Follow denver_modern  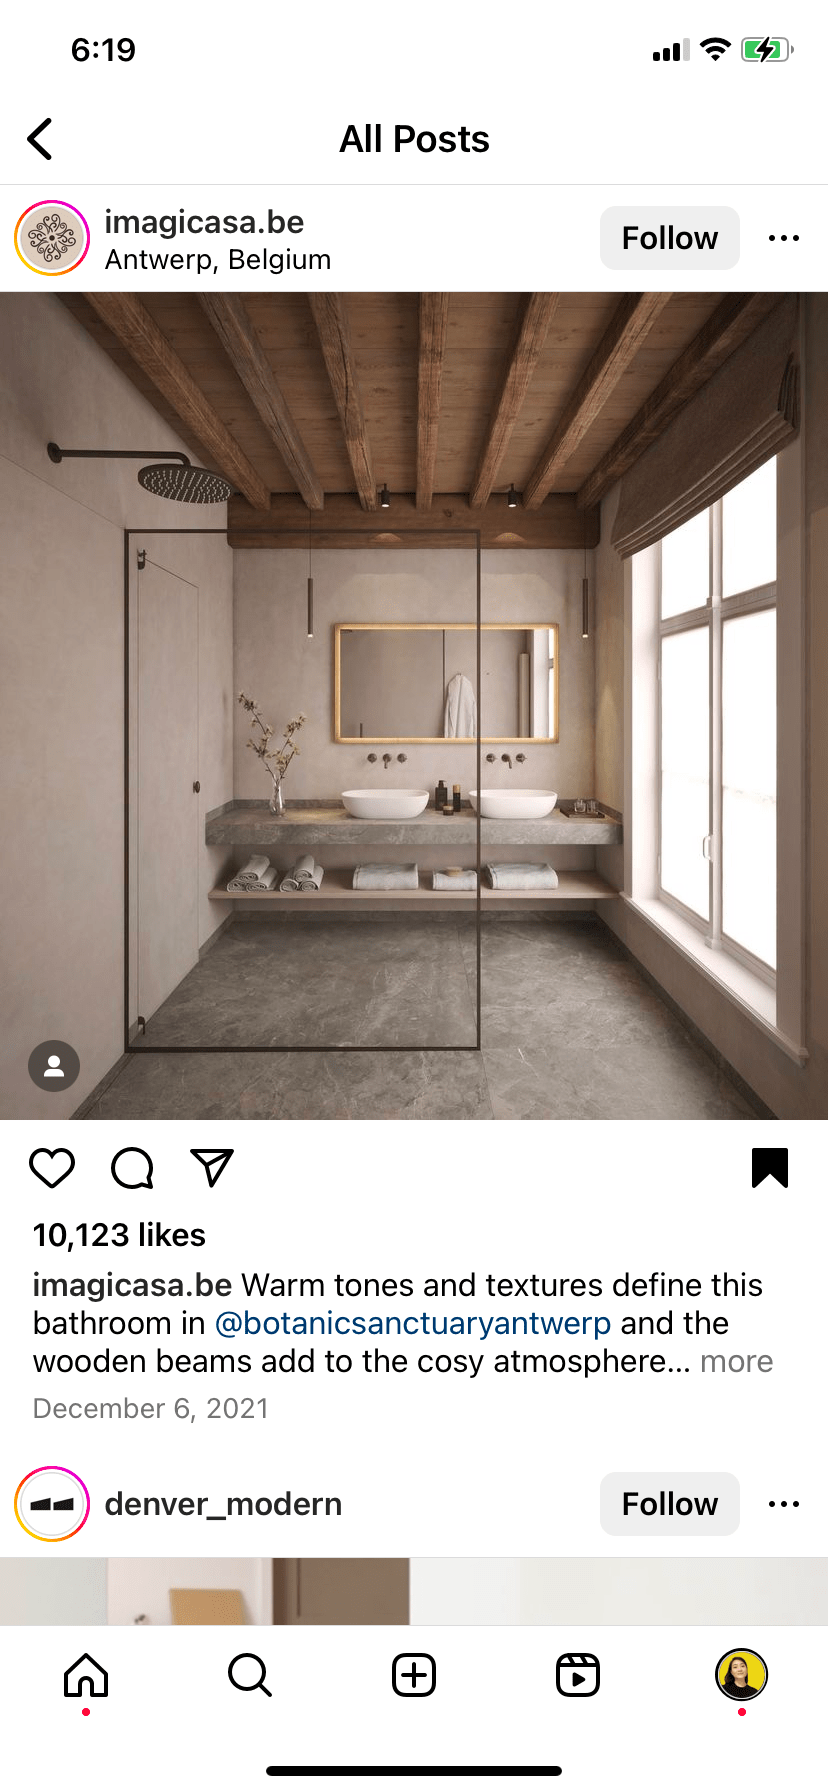[x=670, y=1504]
